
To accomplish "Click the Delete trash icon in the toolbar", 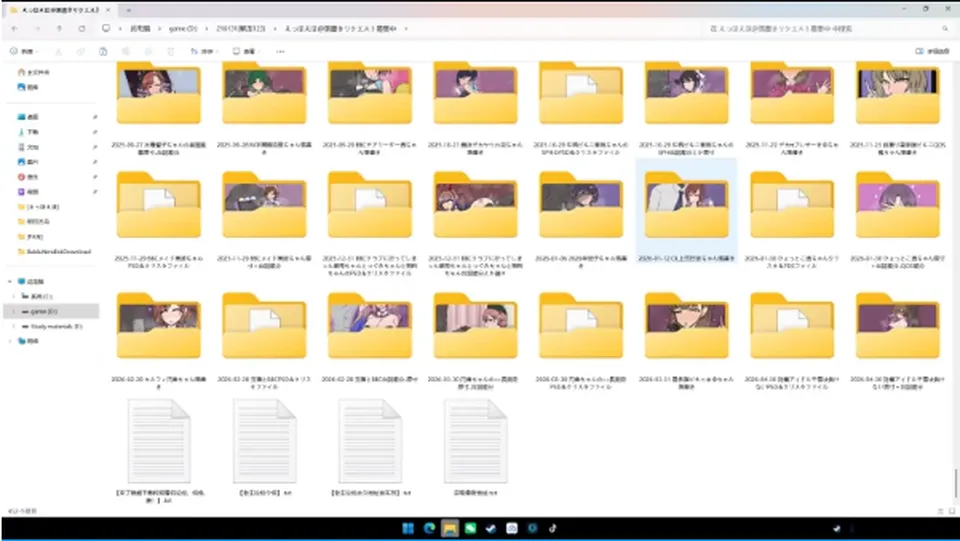I will [x=170, y=51].
